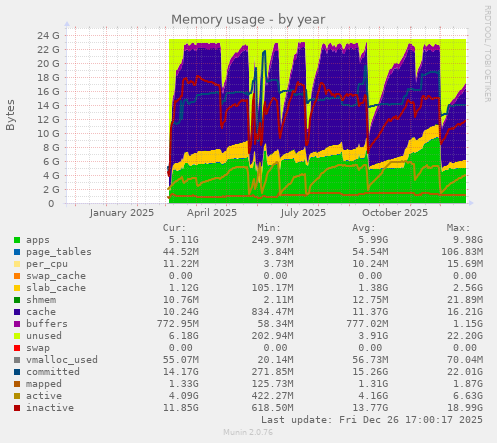Click the 'Last update' timestamp line

(x=372, y=420)
